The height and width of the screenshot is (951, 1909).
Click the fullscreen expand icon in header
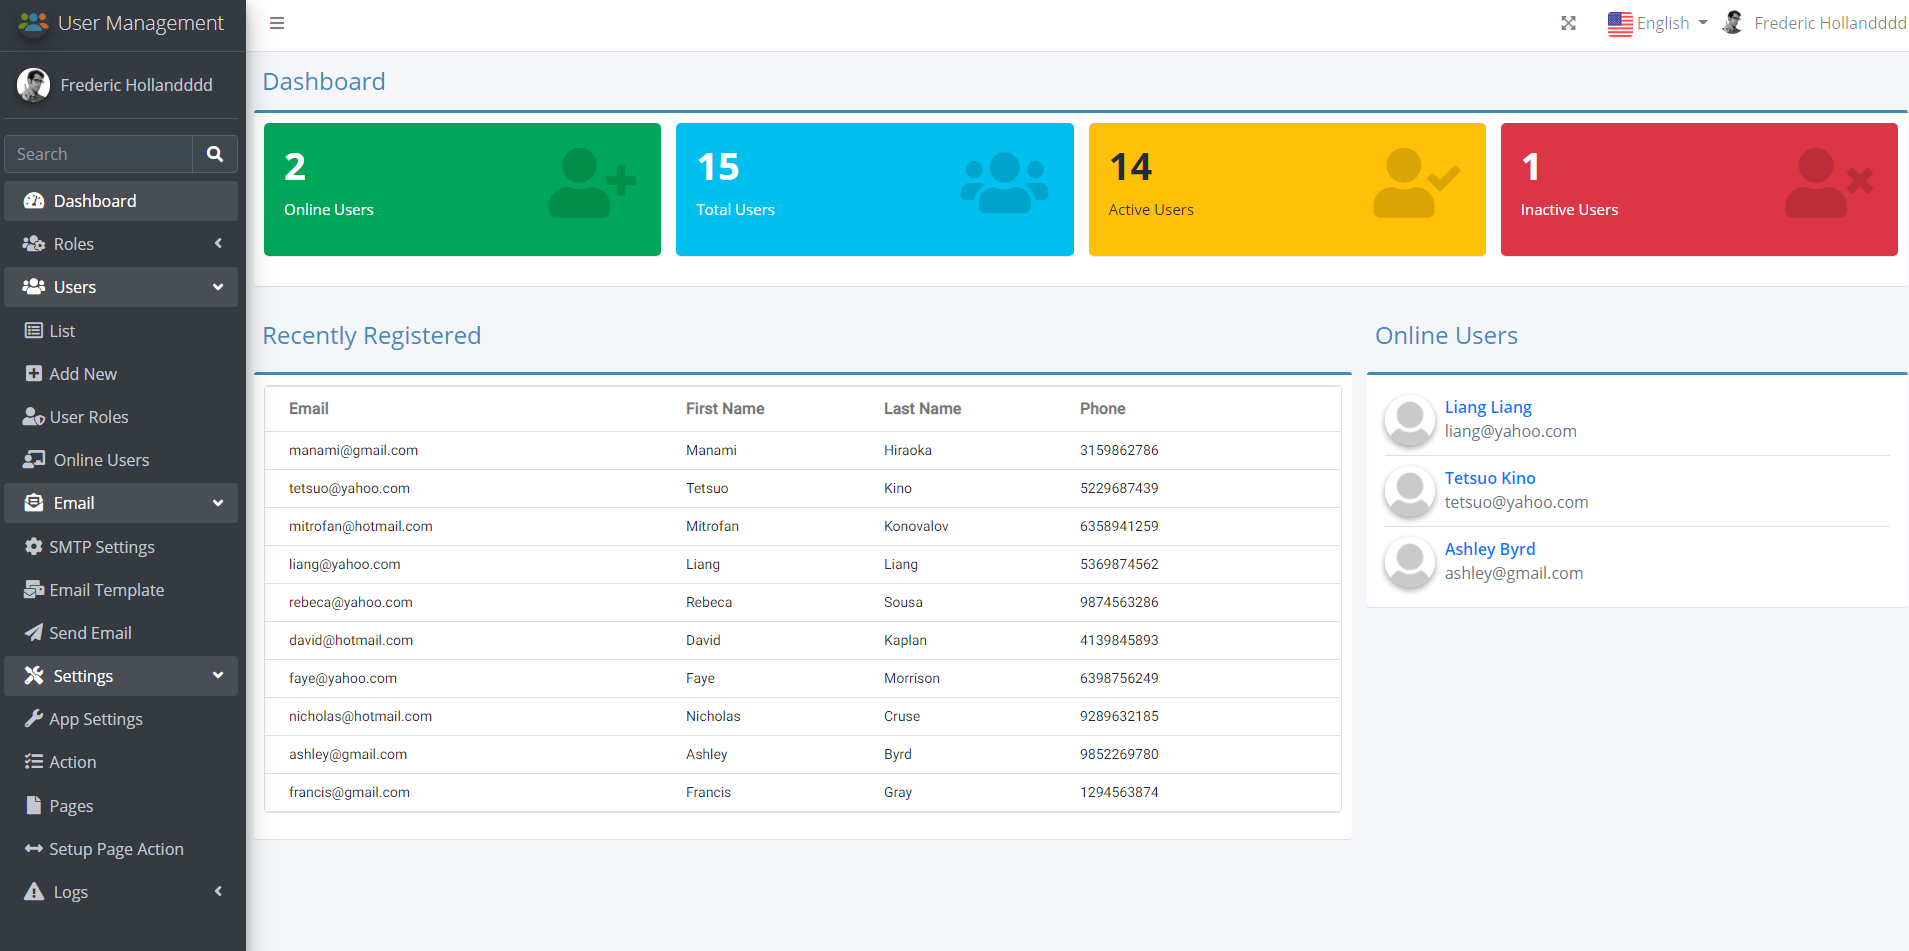click(1568, 23)
